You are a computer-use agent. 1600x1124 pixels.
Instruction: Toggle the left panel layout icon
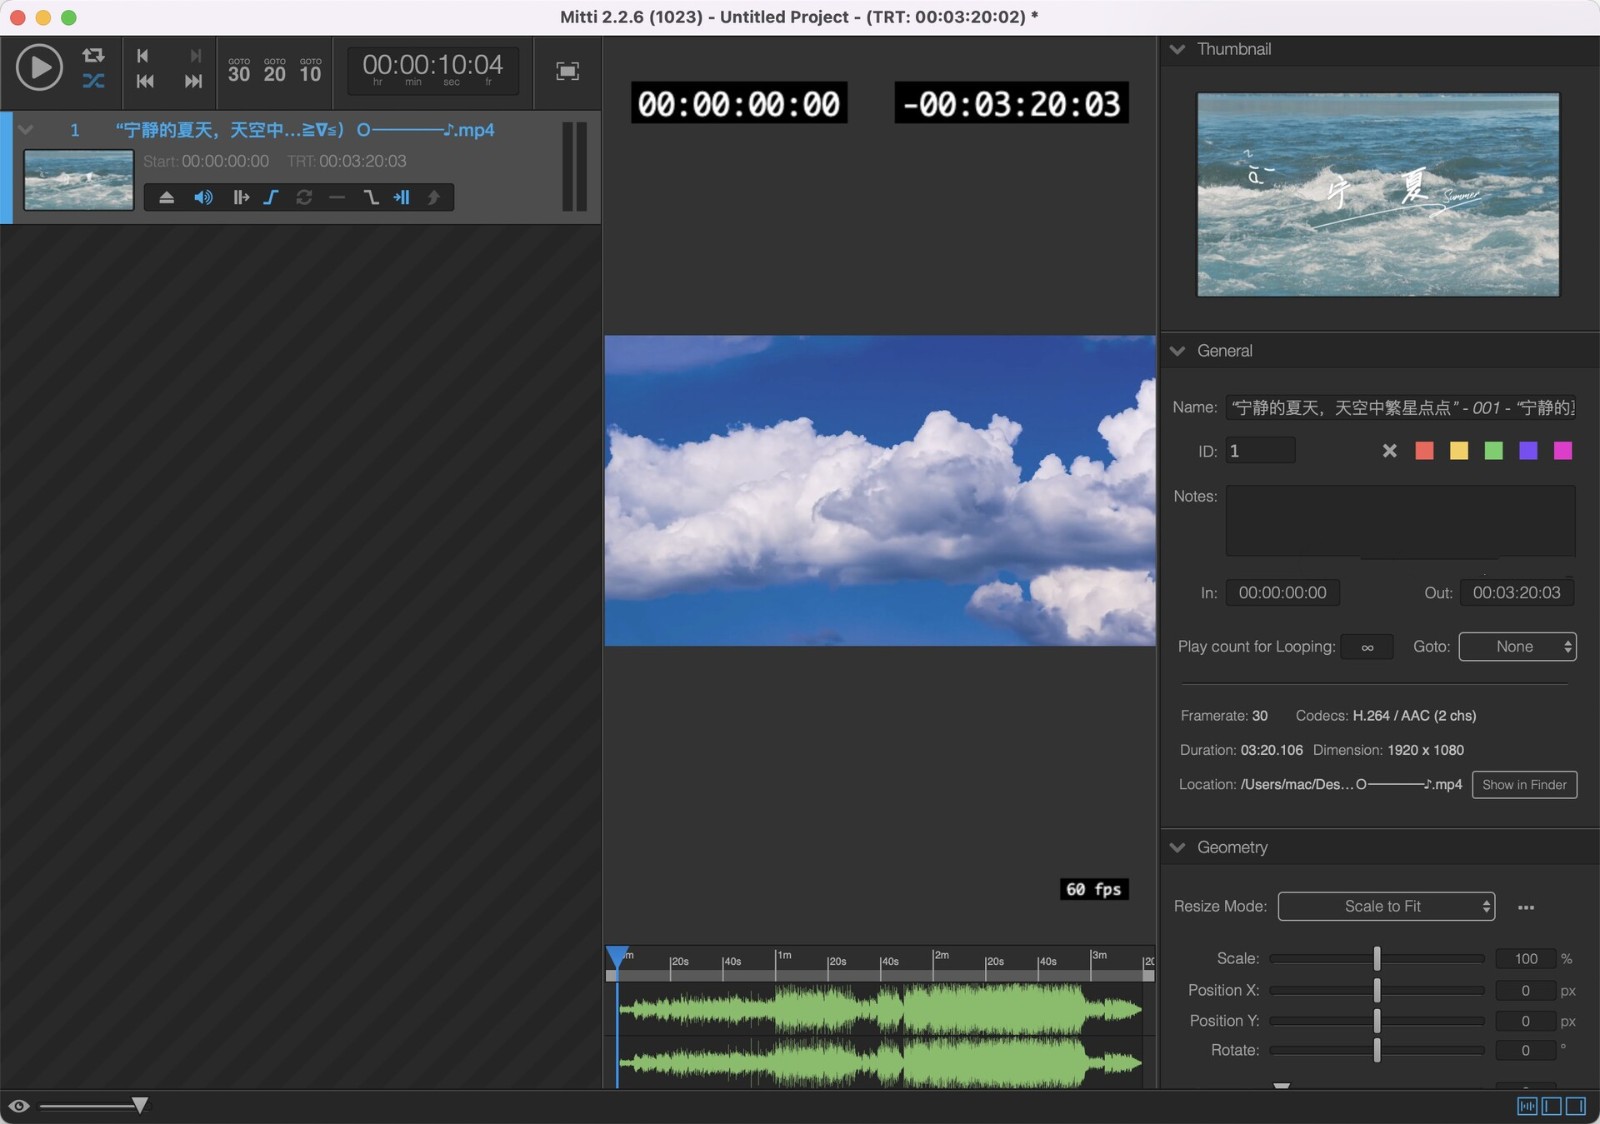click(1552, 1106)
